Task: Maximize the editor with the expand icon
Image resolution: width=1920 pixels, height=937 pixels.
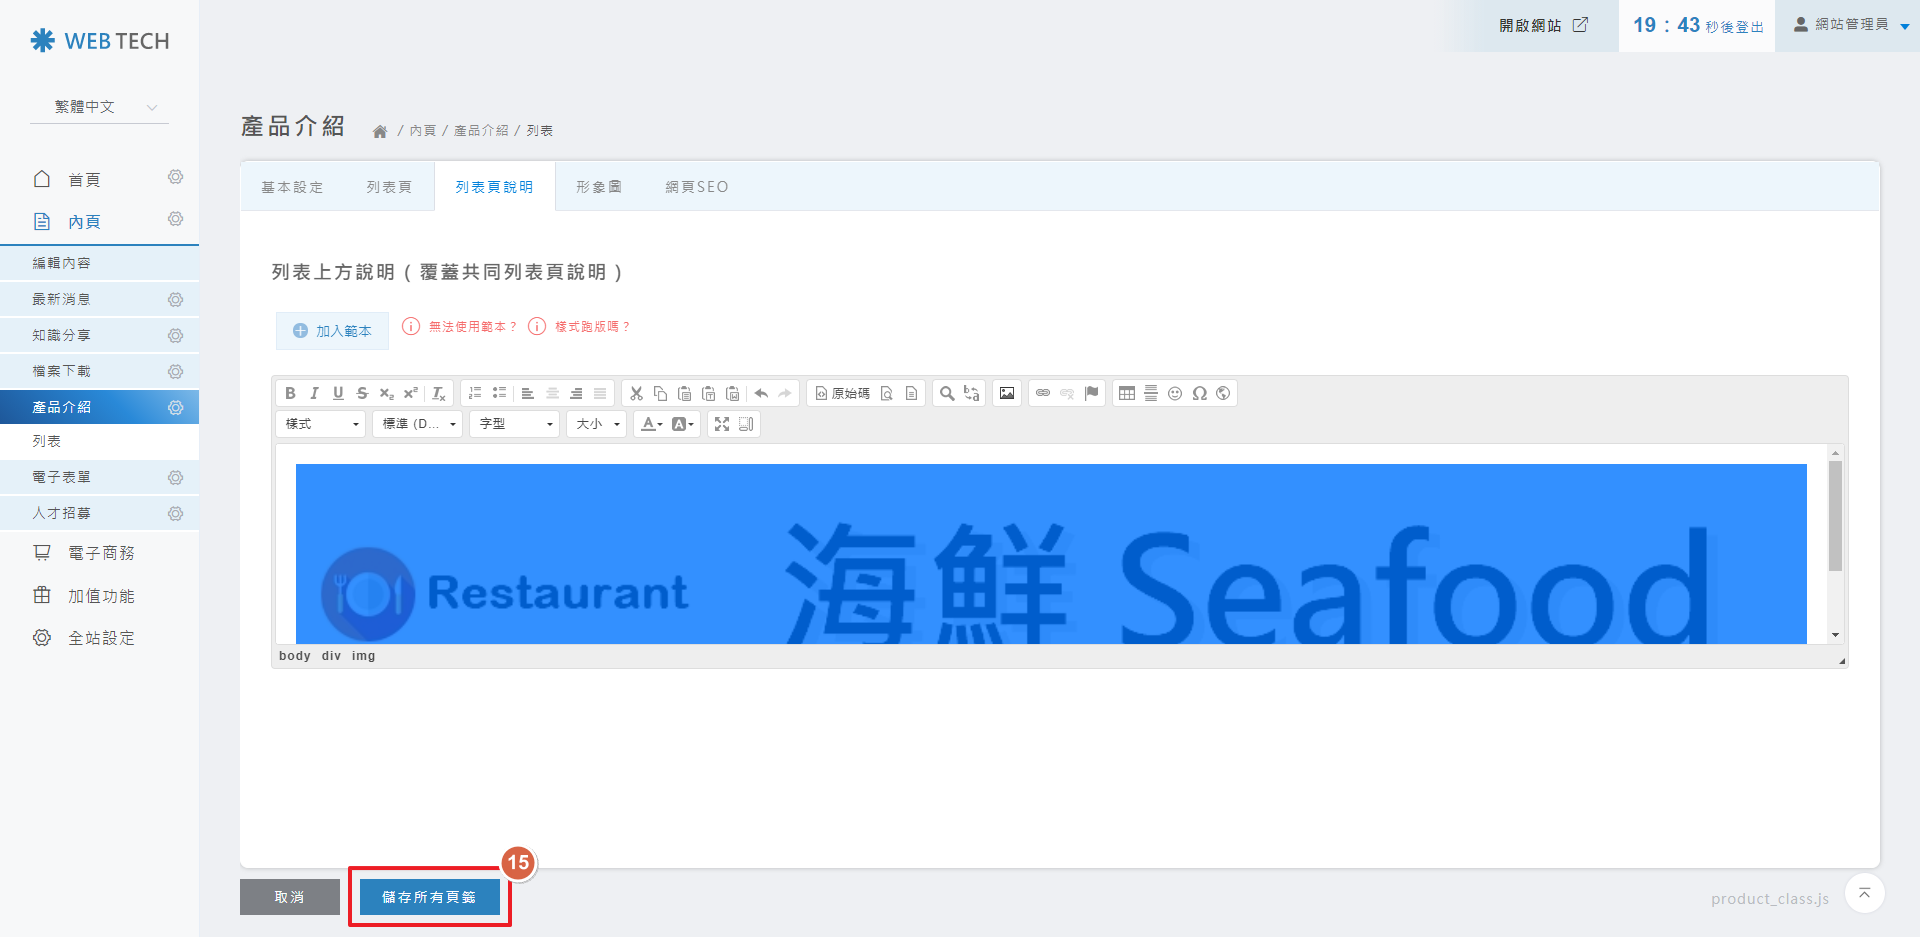Action: click(722, 424)
